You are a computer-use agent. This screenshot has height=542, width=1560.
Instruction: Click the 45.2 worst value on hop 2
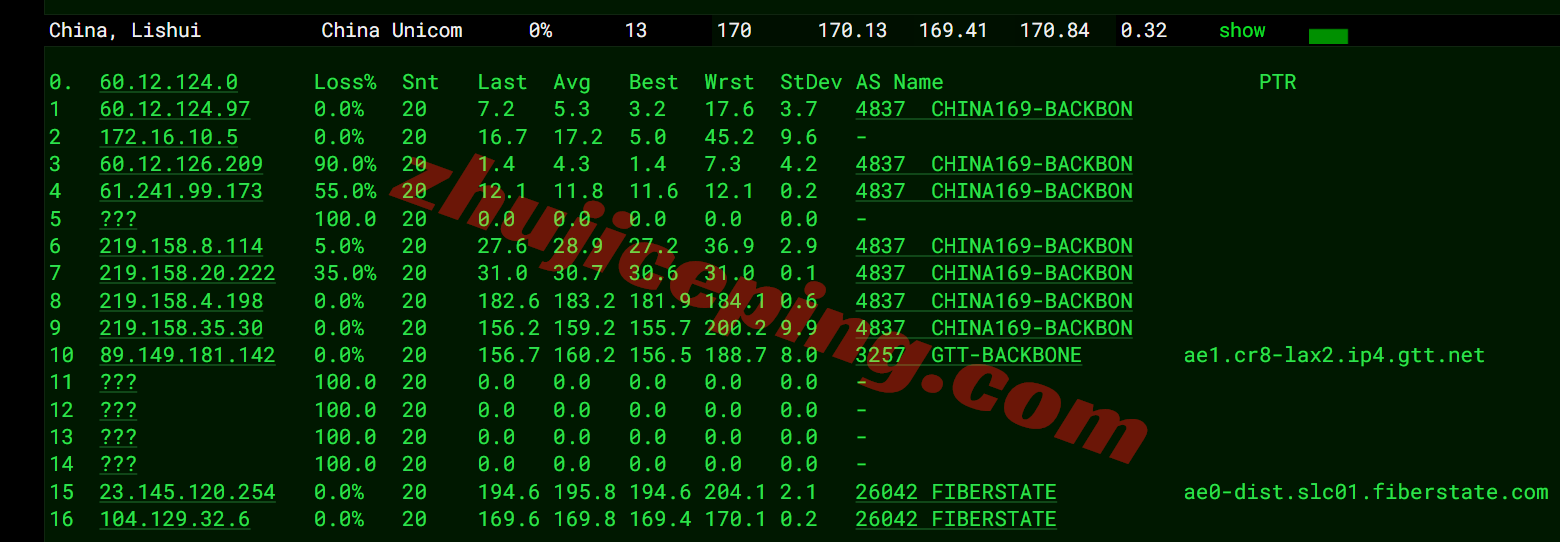pyautogui.click(x=729, y=137)
